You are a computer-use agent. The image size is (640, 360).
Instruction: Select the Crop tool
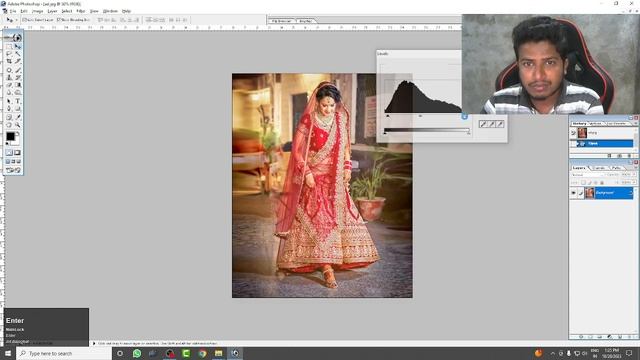[x=9, y=61]
